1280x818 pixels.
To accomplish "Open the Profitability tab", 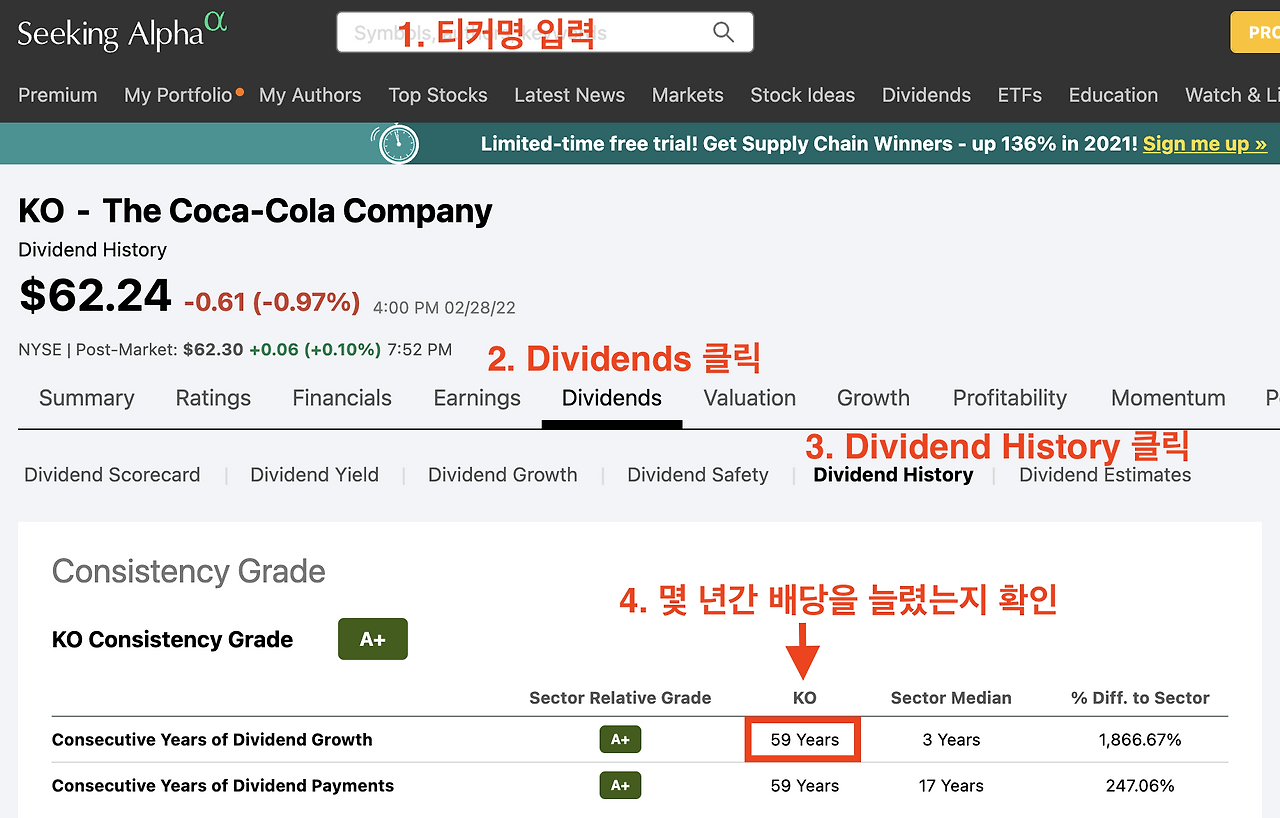I will point(1010,398).
